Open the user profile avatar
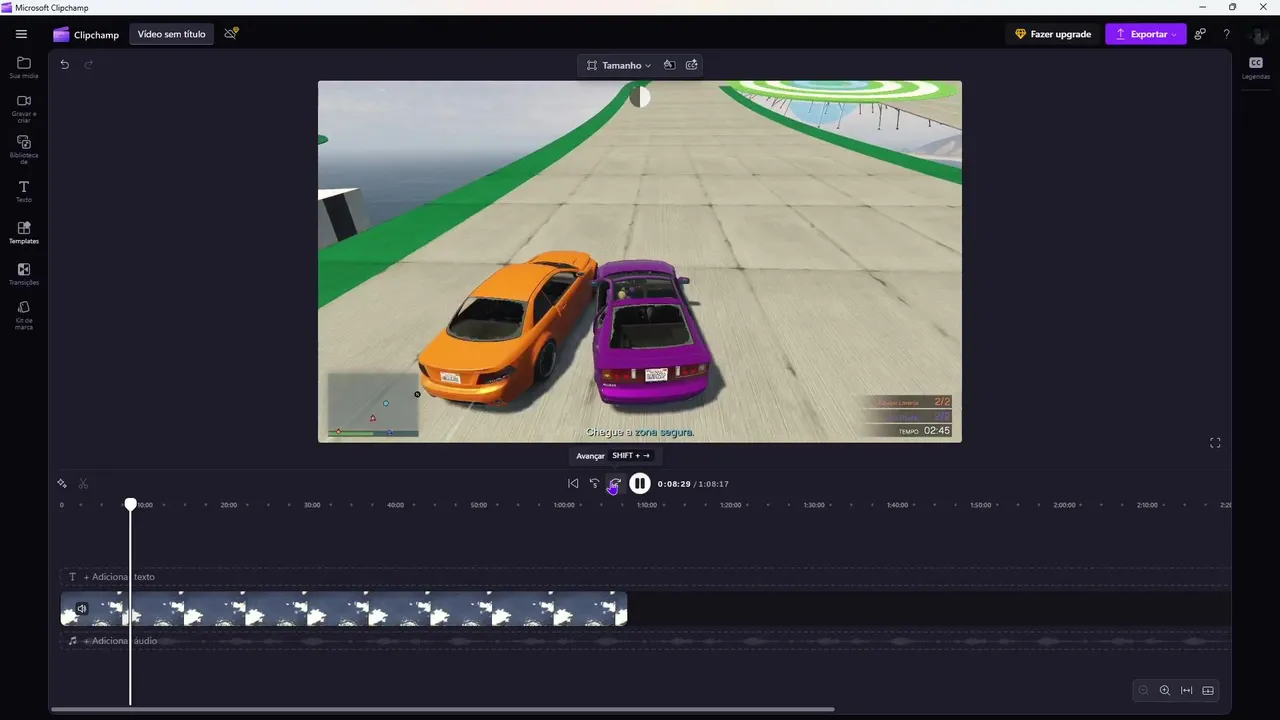Screen dimensions: 1280x720 (x=1258, y=34)
